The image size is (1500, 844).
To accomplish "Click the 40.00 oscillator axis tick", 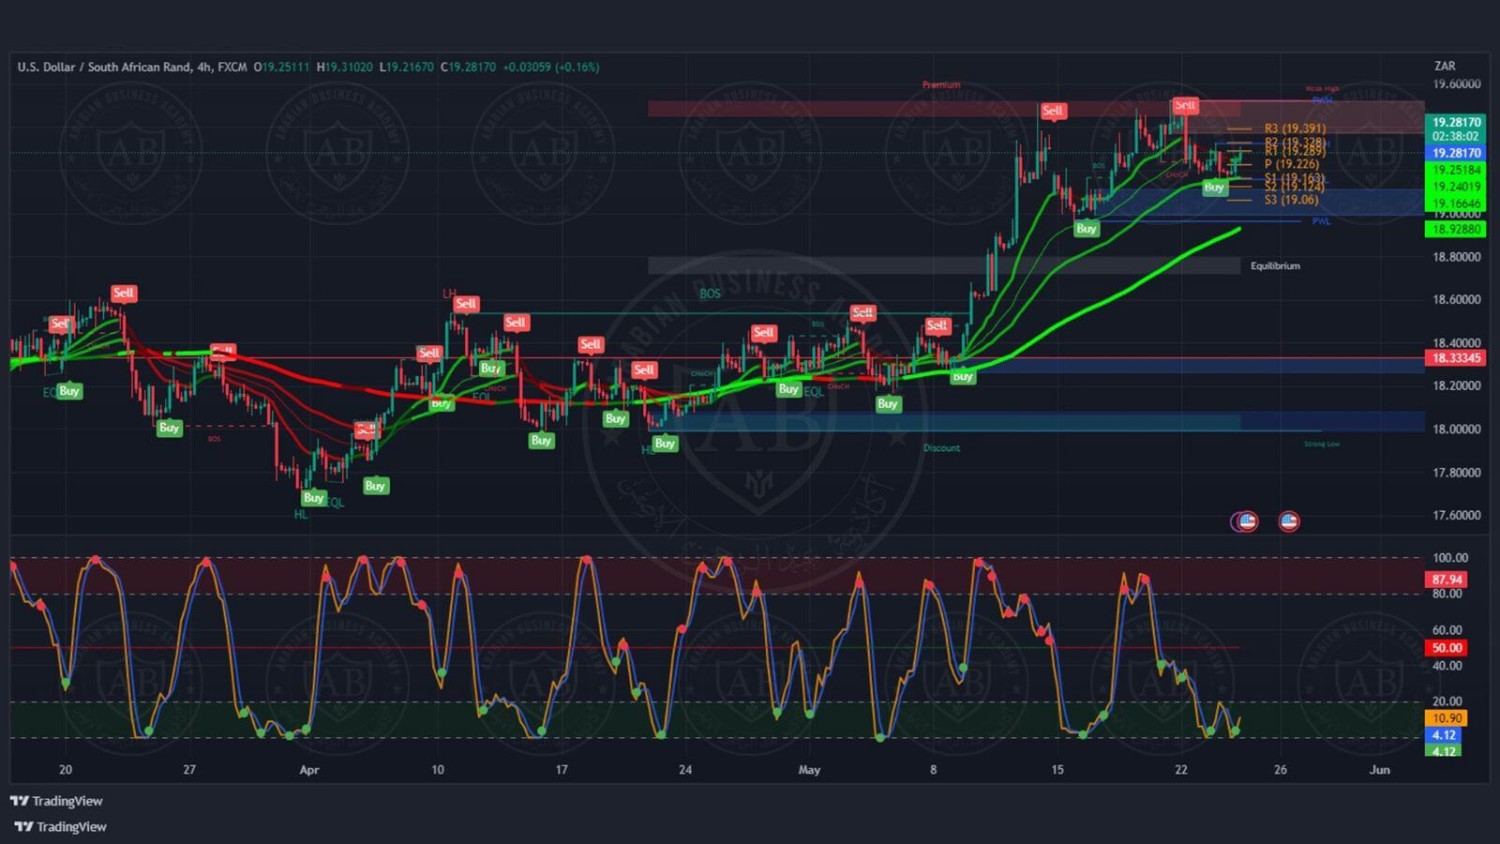I will point(1448,666).
